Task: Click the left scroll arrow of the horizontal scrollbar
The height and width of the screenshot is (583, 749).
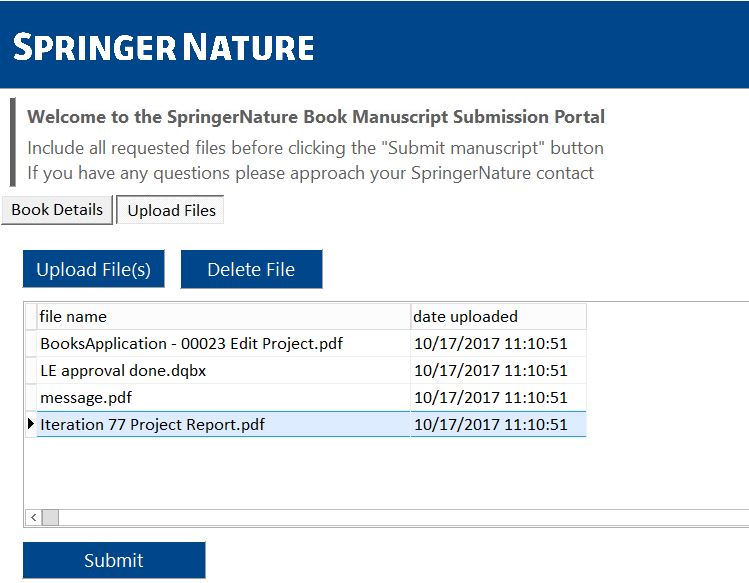Action: [x=33, y=517]
